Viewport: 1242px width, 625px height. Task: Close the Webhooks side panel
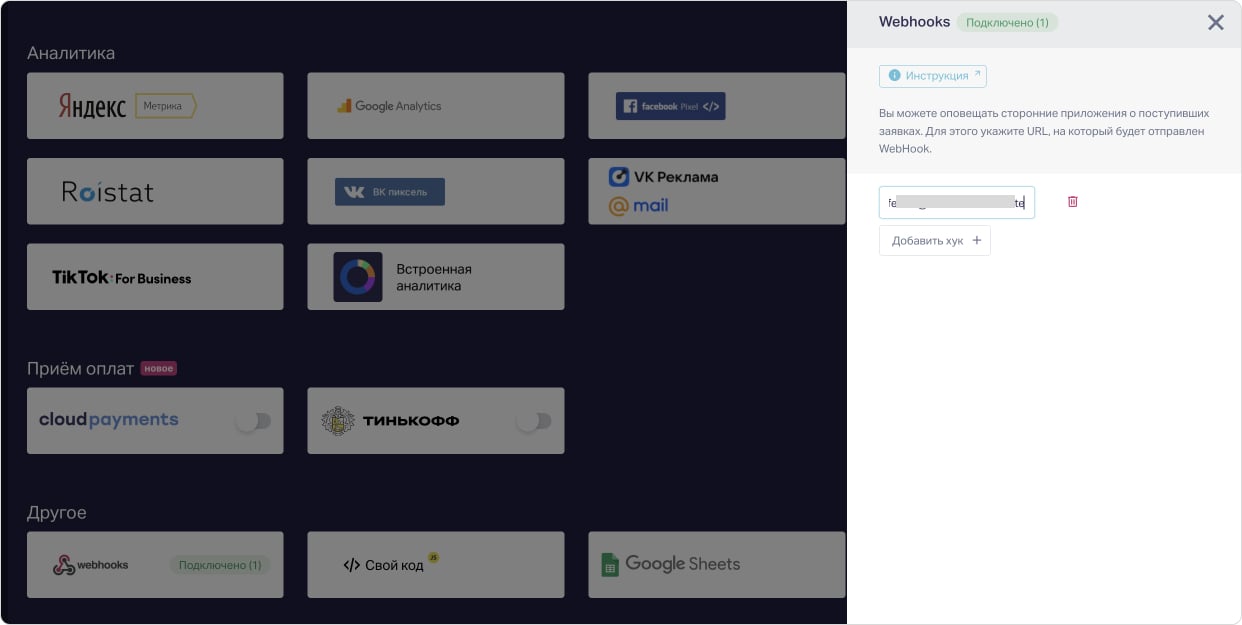(1215, 22)
